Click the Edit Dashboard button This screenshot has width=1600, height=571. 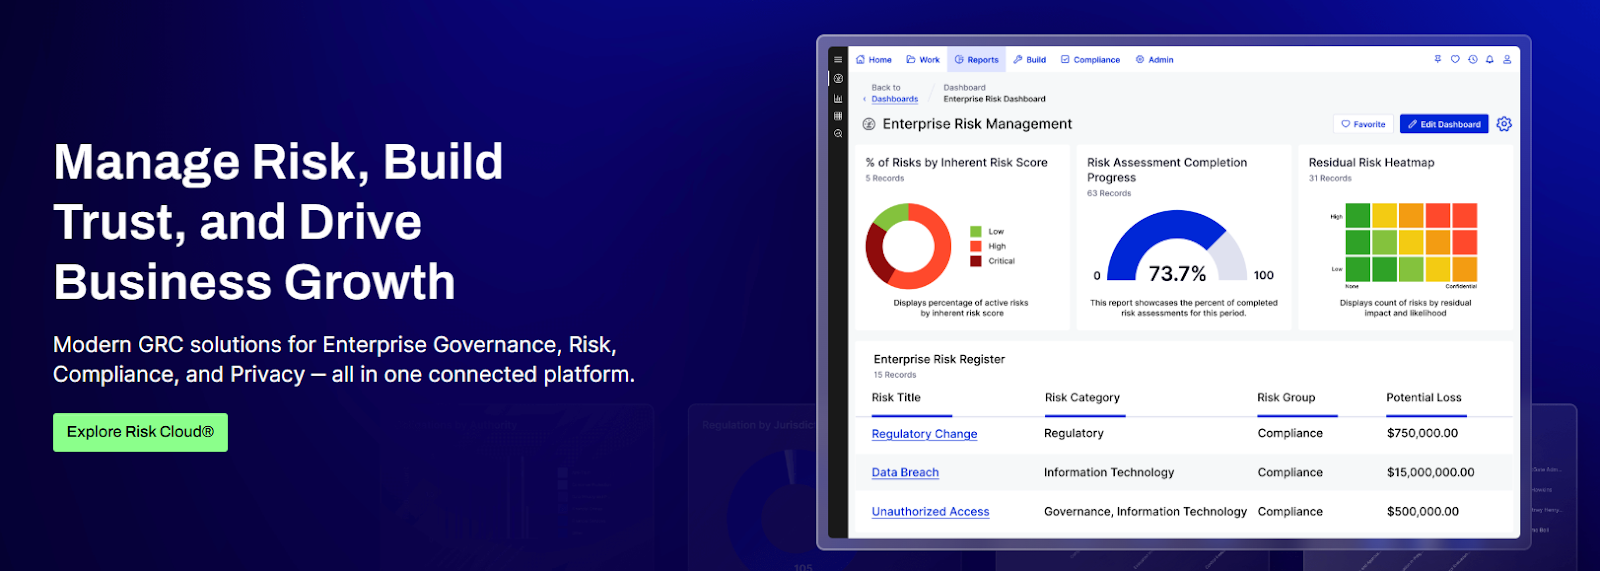tap(1444, 124)
